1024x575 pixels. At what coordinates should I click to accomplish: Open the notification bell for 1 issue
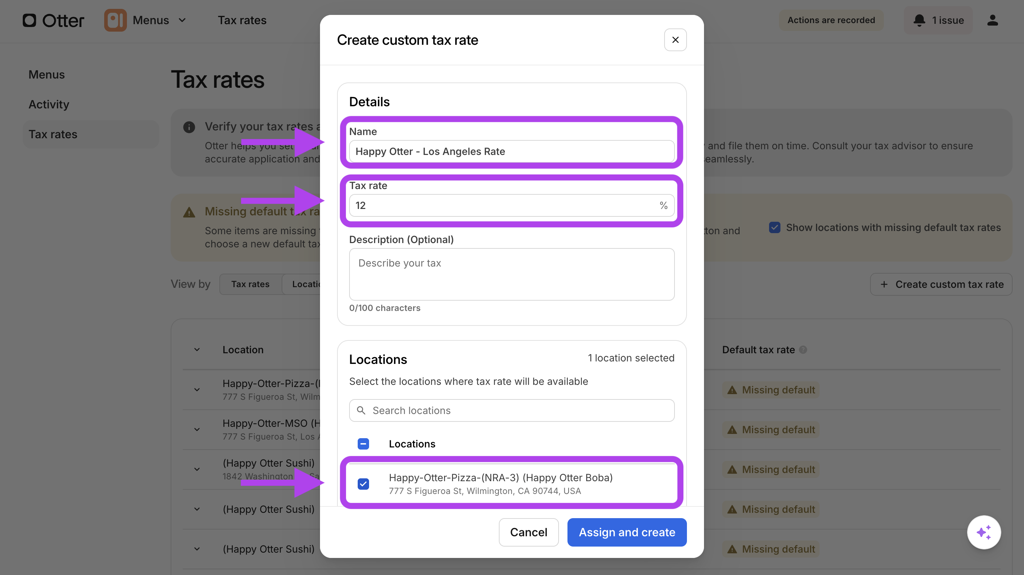click(x=919, y=20)
